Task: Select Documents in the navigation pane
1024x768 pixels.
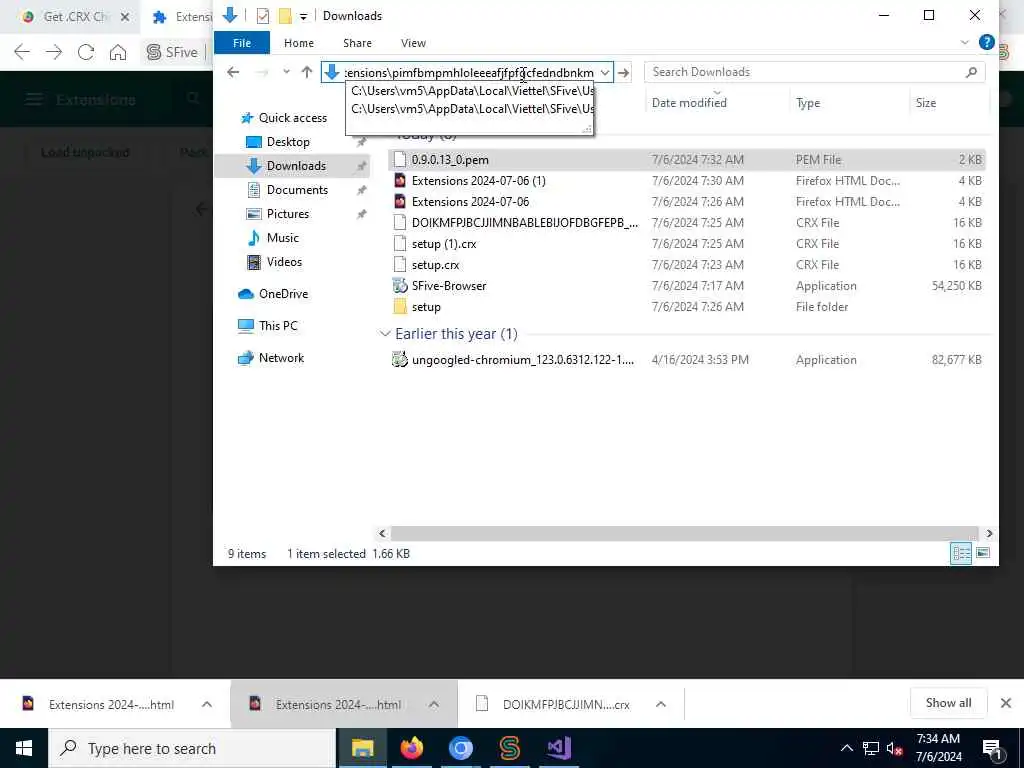Action: 296,190
